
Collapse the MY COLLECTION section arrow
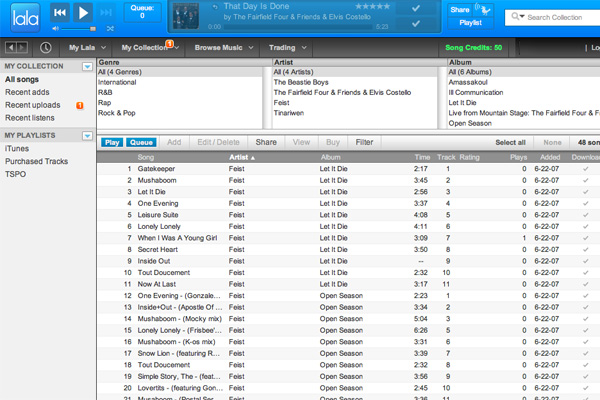click(x=87, y=67)
